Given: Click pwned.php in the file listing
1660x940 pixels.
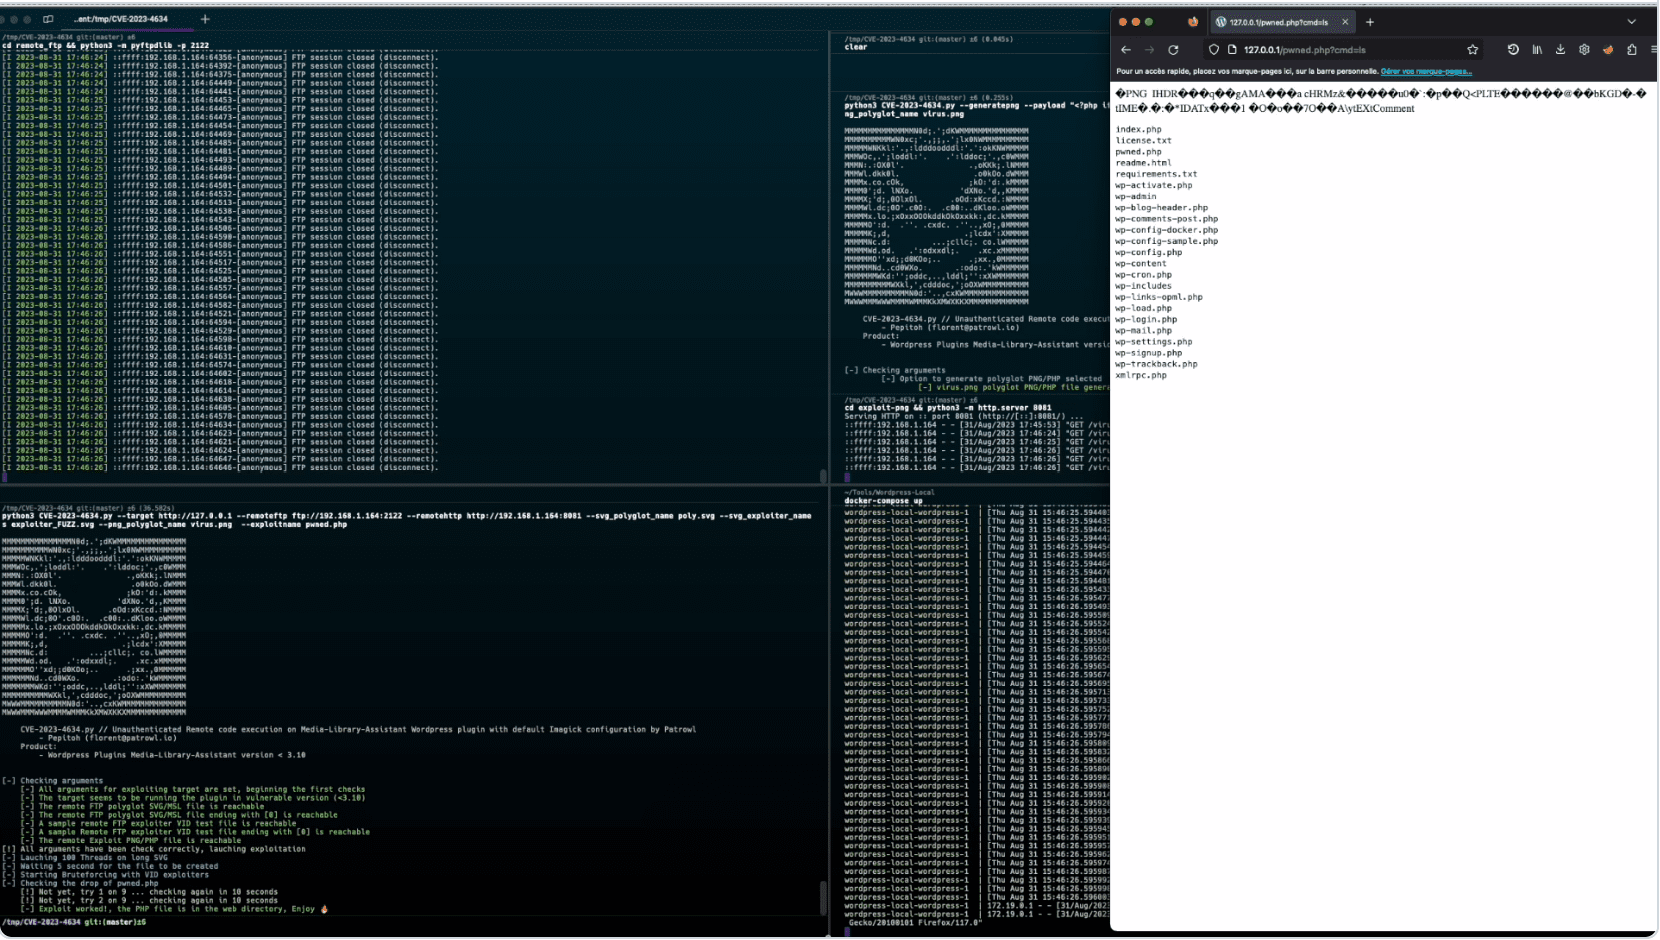Looking at the screenshot, I should (x=1138, y=152).
